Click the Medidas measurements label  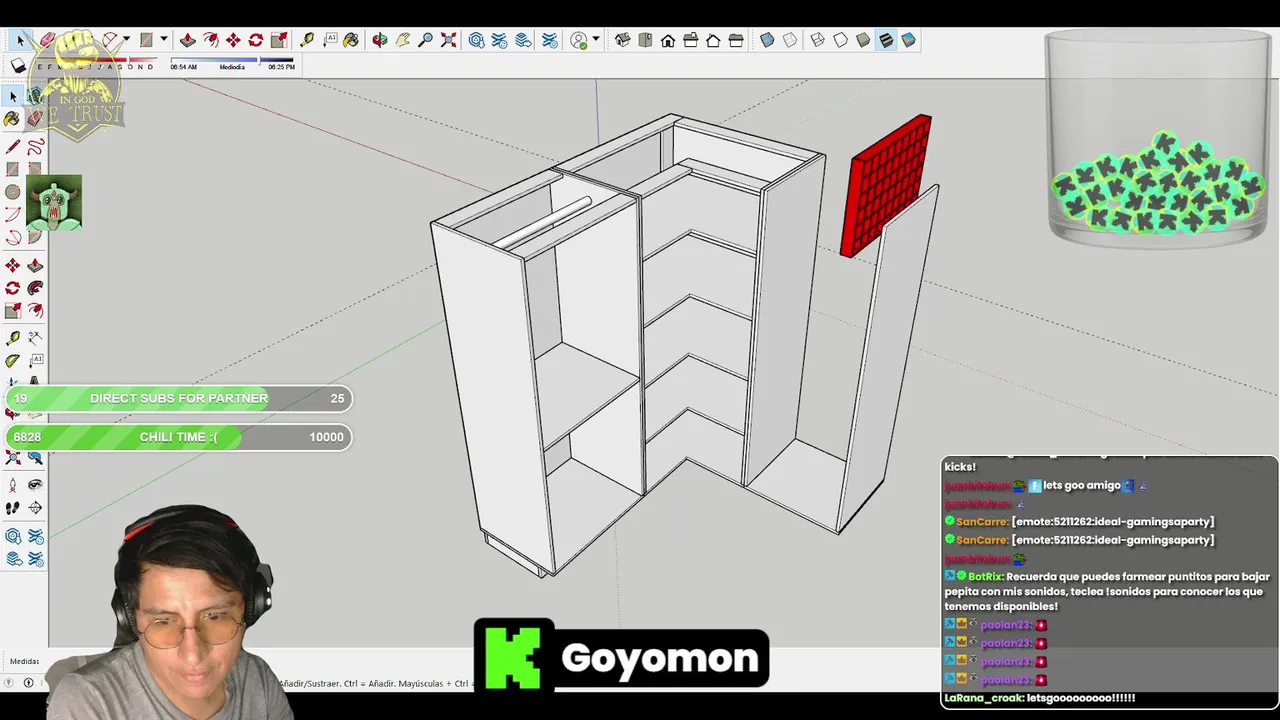(x=24, y=661)
